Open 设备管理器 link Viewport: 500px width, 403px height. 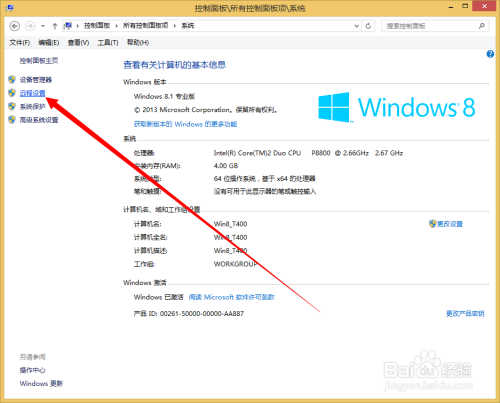36,80
